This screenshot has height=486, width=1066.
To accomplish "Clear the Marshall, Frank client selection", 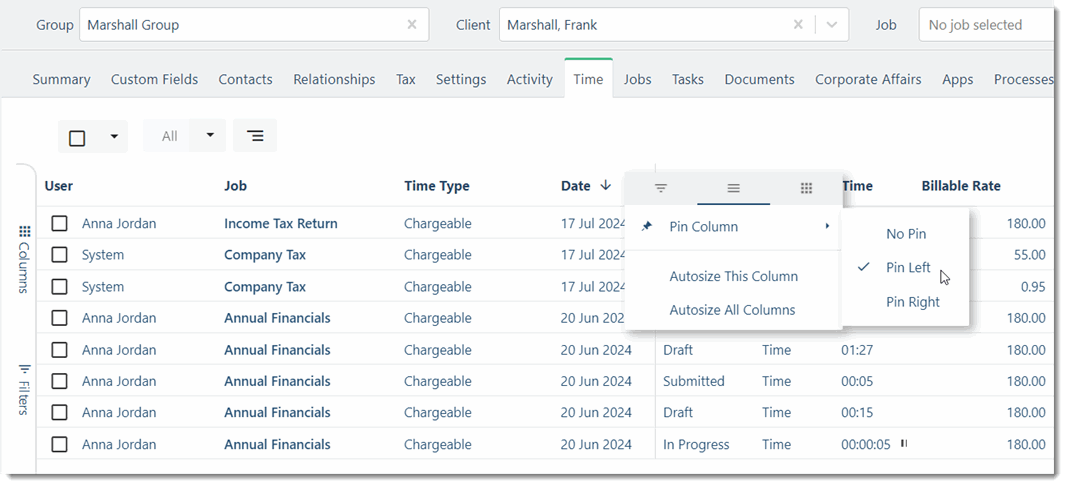I will [798, 25].
